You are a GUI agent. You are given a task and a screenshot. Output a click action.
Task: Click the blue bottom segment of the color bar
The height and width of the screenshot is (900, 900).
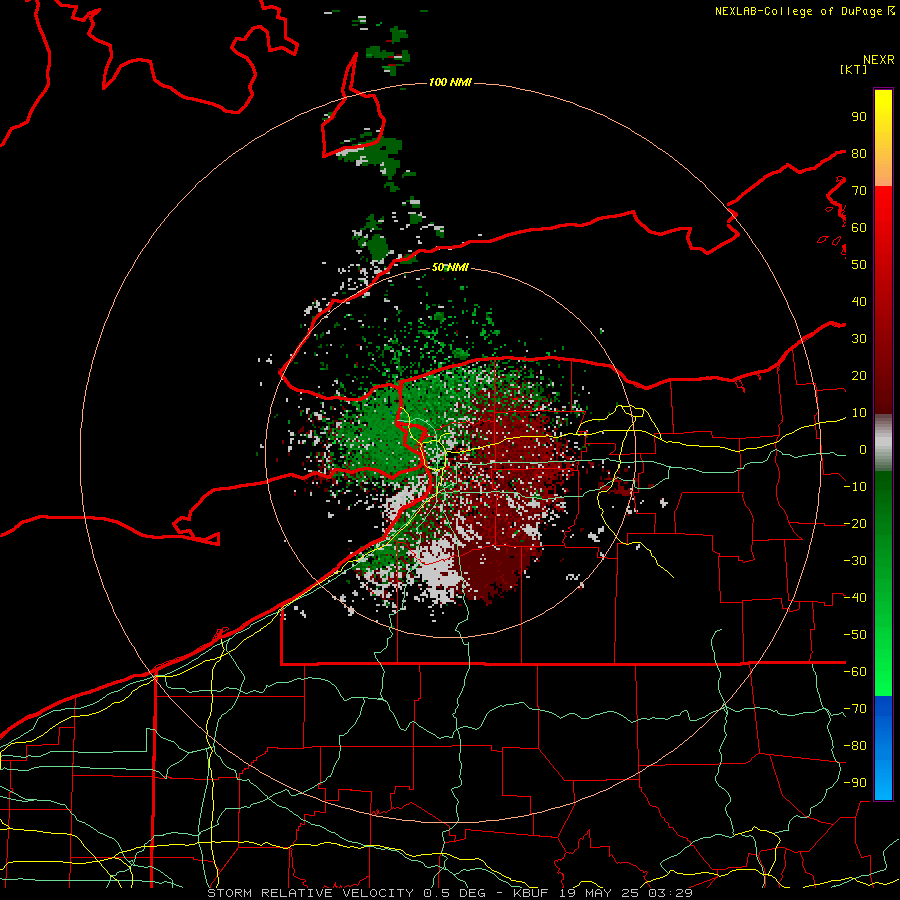pyautogui.click(x=883, y=748)
